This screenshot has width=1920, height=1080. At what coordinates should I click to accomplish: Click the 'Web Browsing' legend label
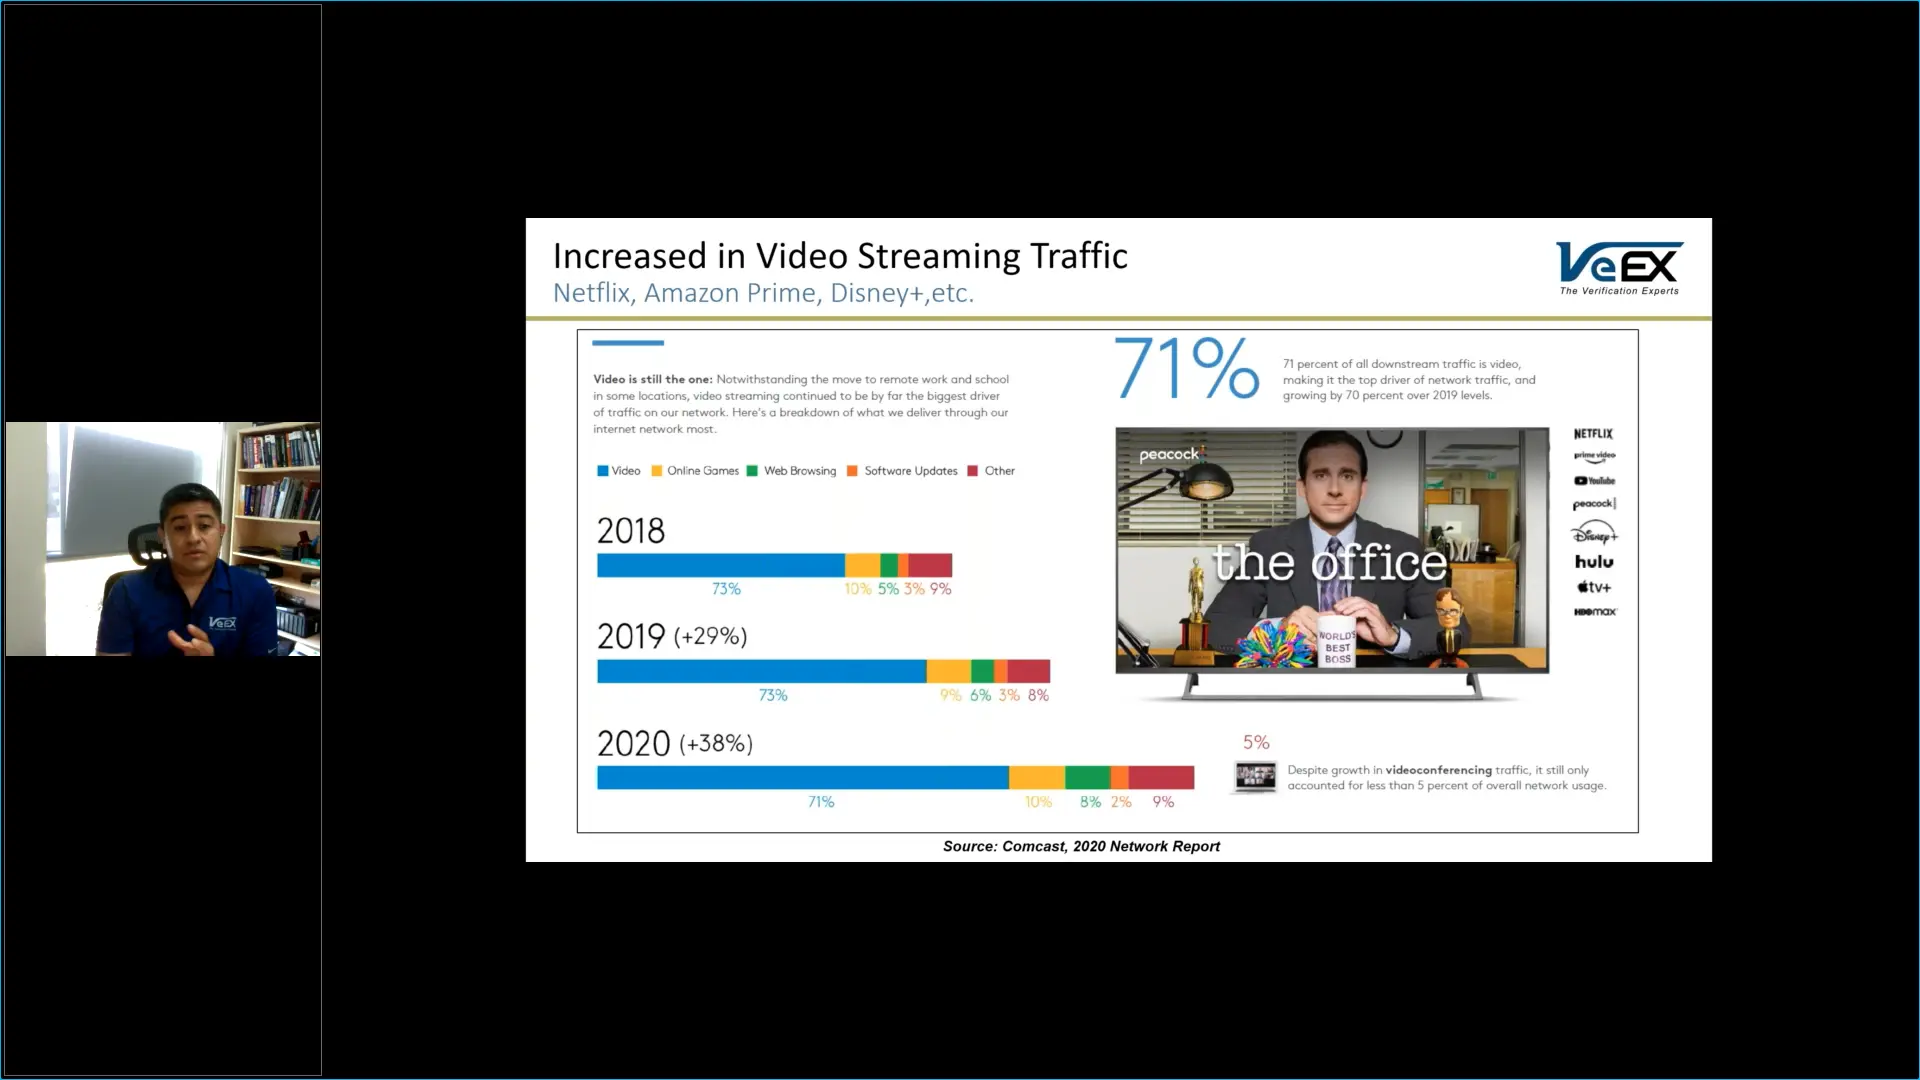point(800,471)
